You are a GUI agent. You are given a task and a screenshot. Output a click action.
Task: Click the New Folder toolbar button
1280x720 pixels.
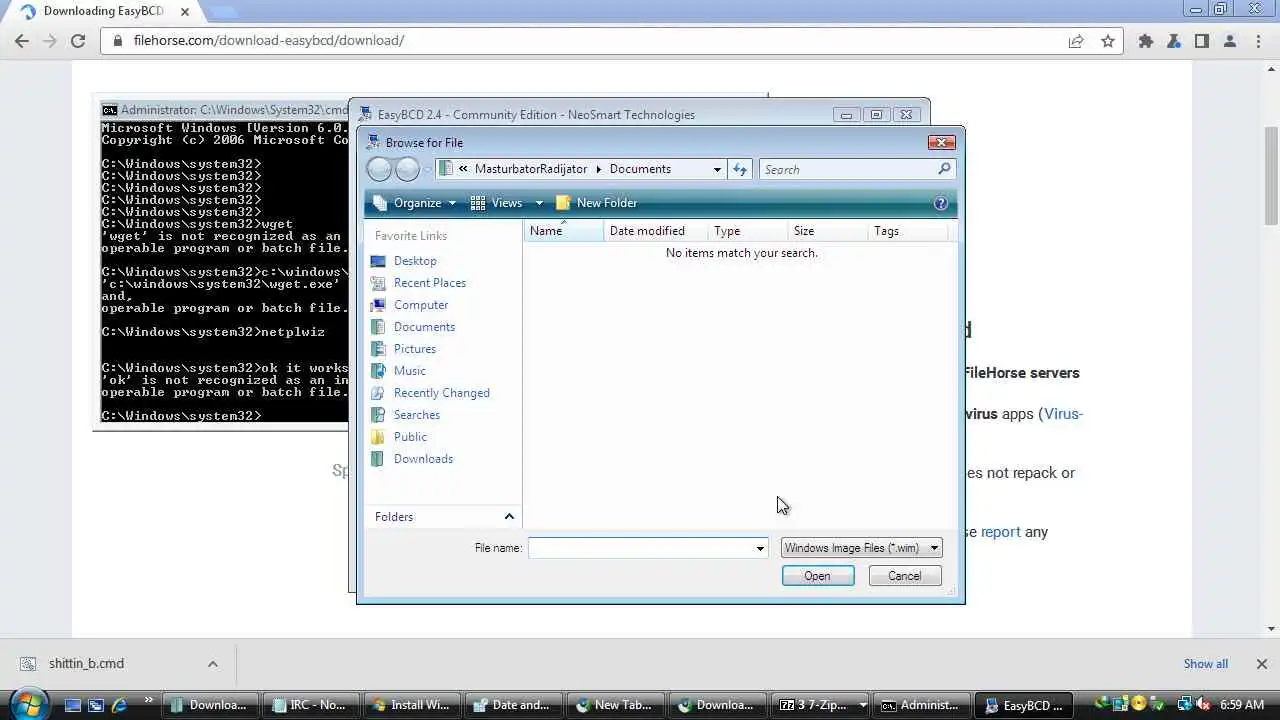tap(596, 203)
